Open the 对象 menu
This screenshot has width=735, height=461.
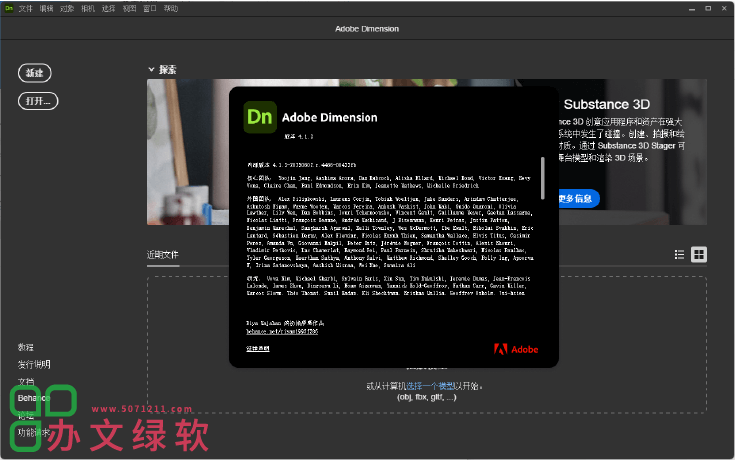click(x=67, y=8)
